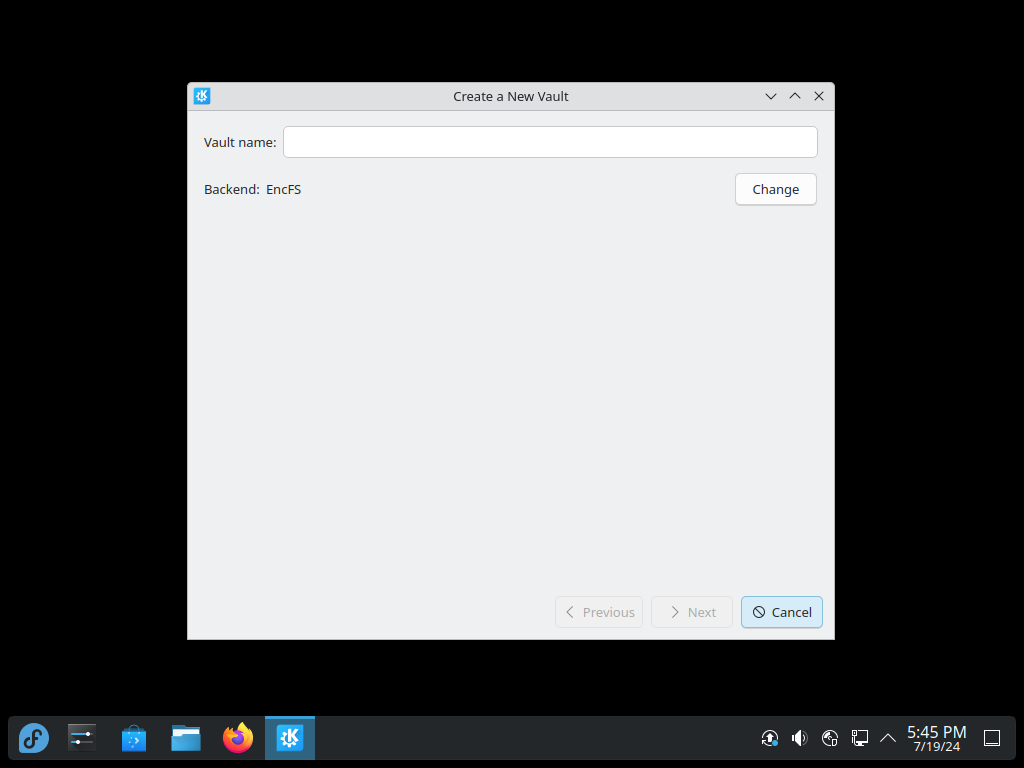Viewport: 1024px width, 768px height.
Task: Click the Vault name input field
Action: click(550, 142)
